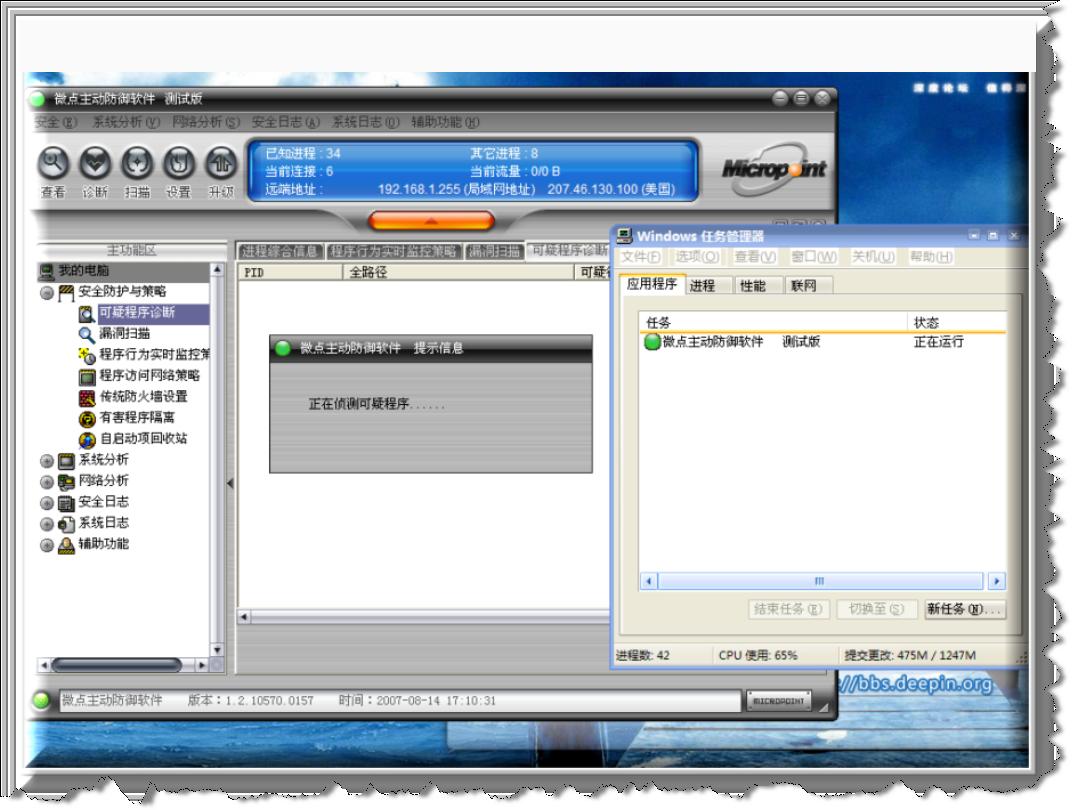Click the 程序行为实时监控策略 icon in the sidebar
1072x810 pixels.
click(87, 355)
